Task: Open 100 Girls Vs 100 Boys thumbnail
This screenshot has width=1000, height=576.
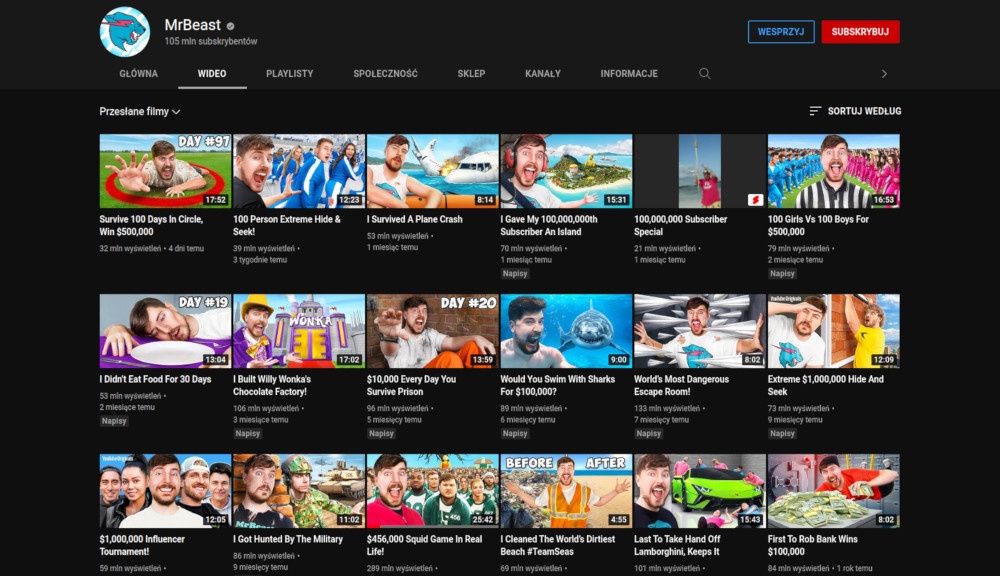Action: (834, 171)
